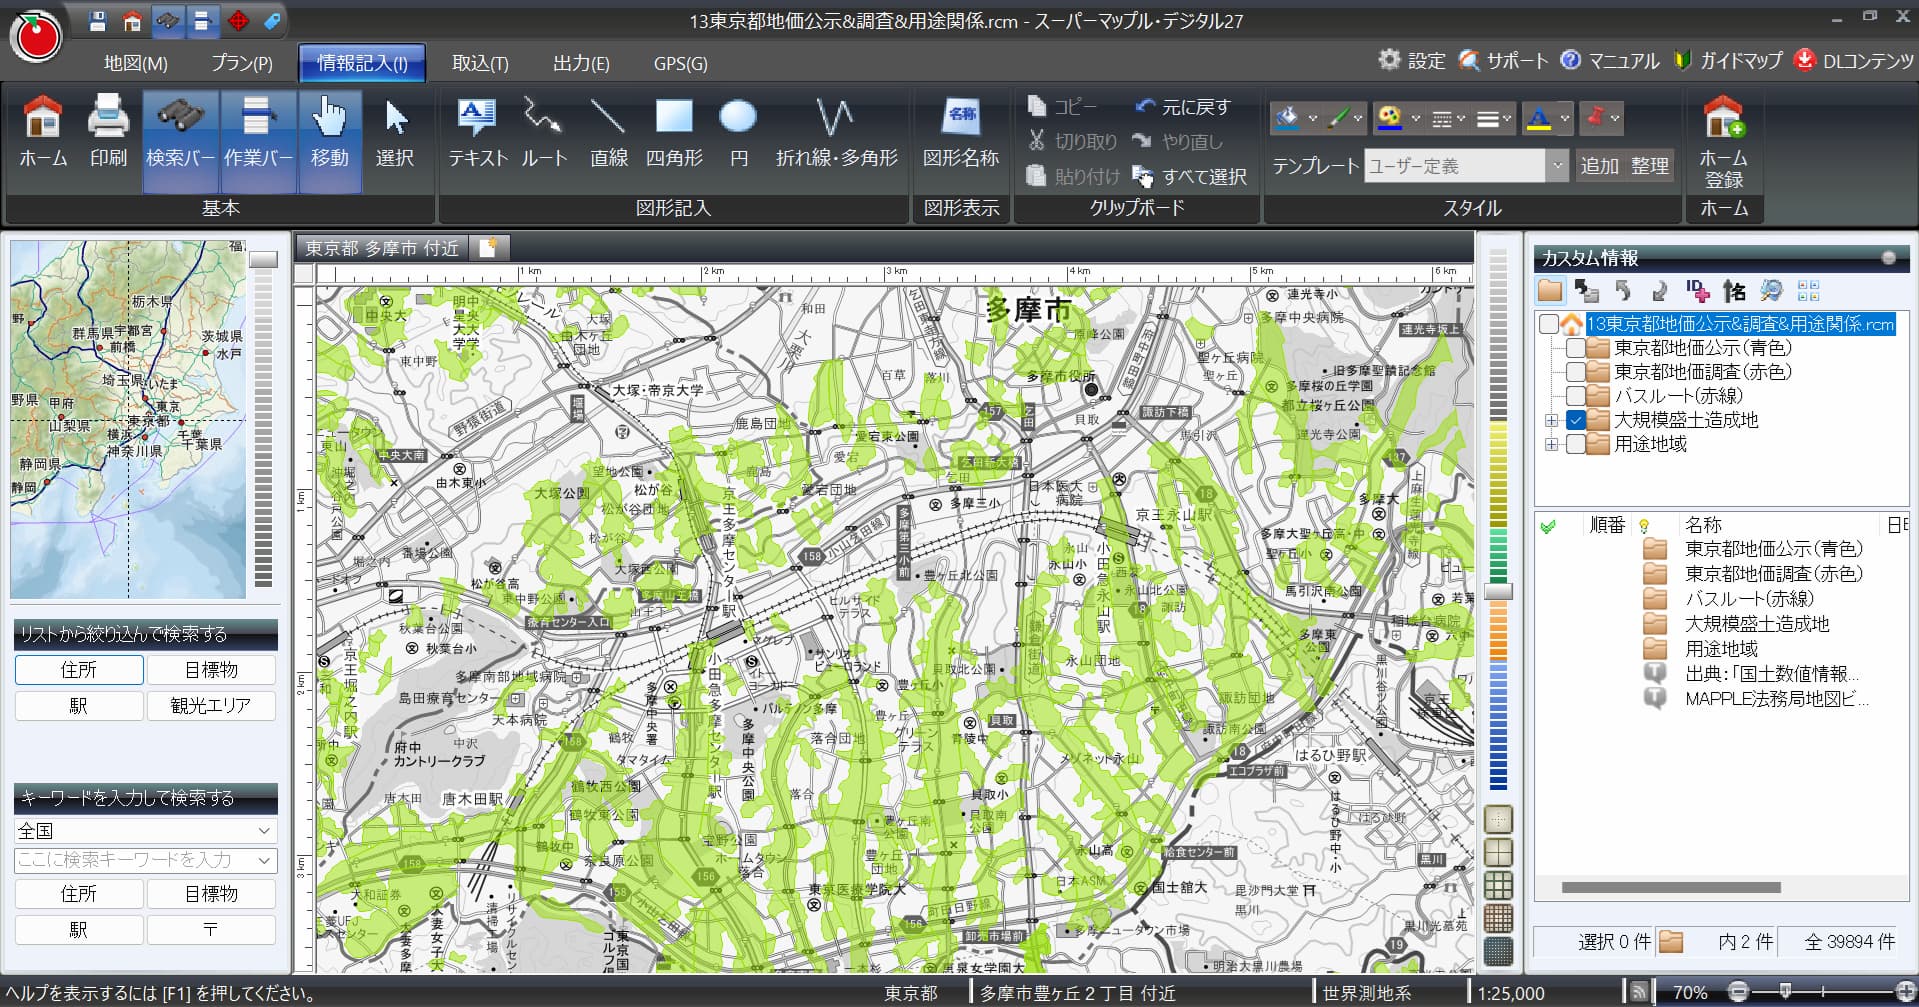Viewport: 1919px width, 1007px height.
Task: Select the 四角形 rectangle tool
Action: coord(674,131)
